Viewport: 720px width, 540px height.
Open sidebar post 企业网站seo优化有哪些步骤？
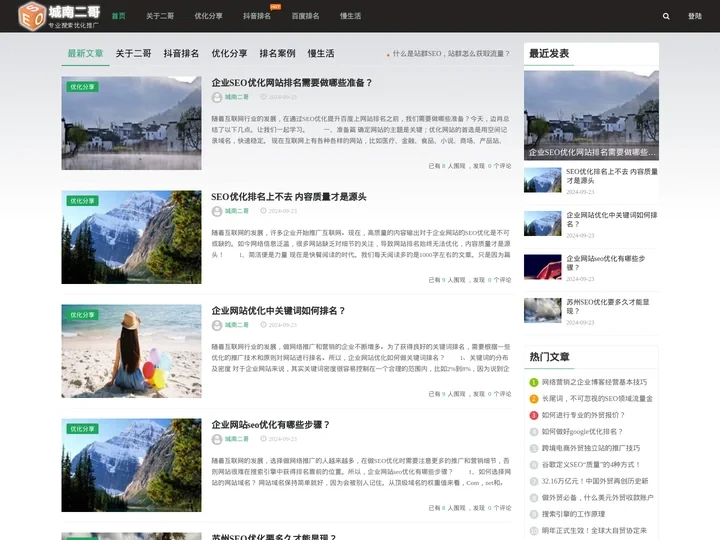click(605, 263)
